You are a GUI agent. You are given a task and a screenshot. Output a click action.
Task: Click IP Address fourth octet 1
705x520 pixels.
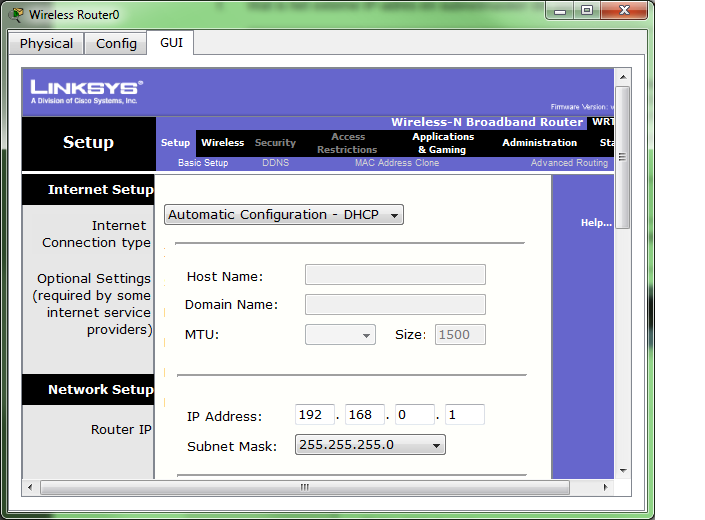pyautogui.click(x=464, y=414)
